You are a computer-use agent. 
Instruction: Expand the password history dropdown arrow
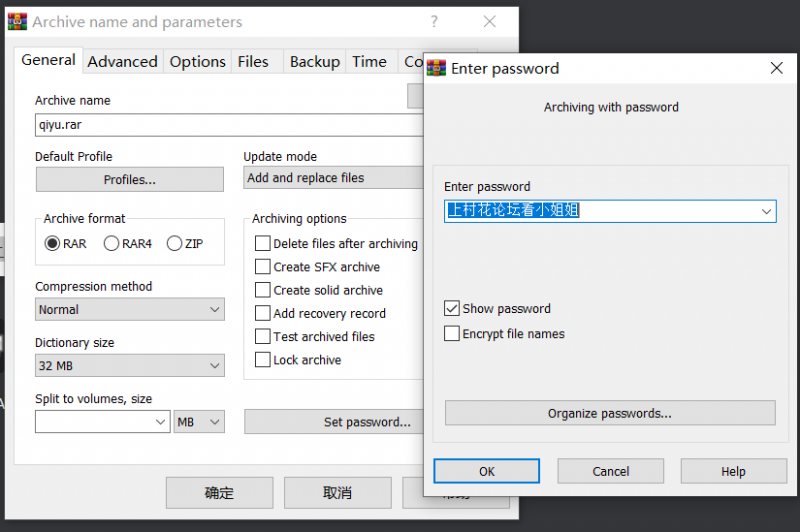[766, 211]
